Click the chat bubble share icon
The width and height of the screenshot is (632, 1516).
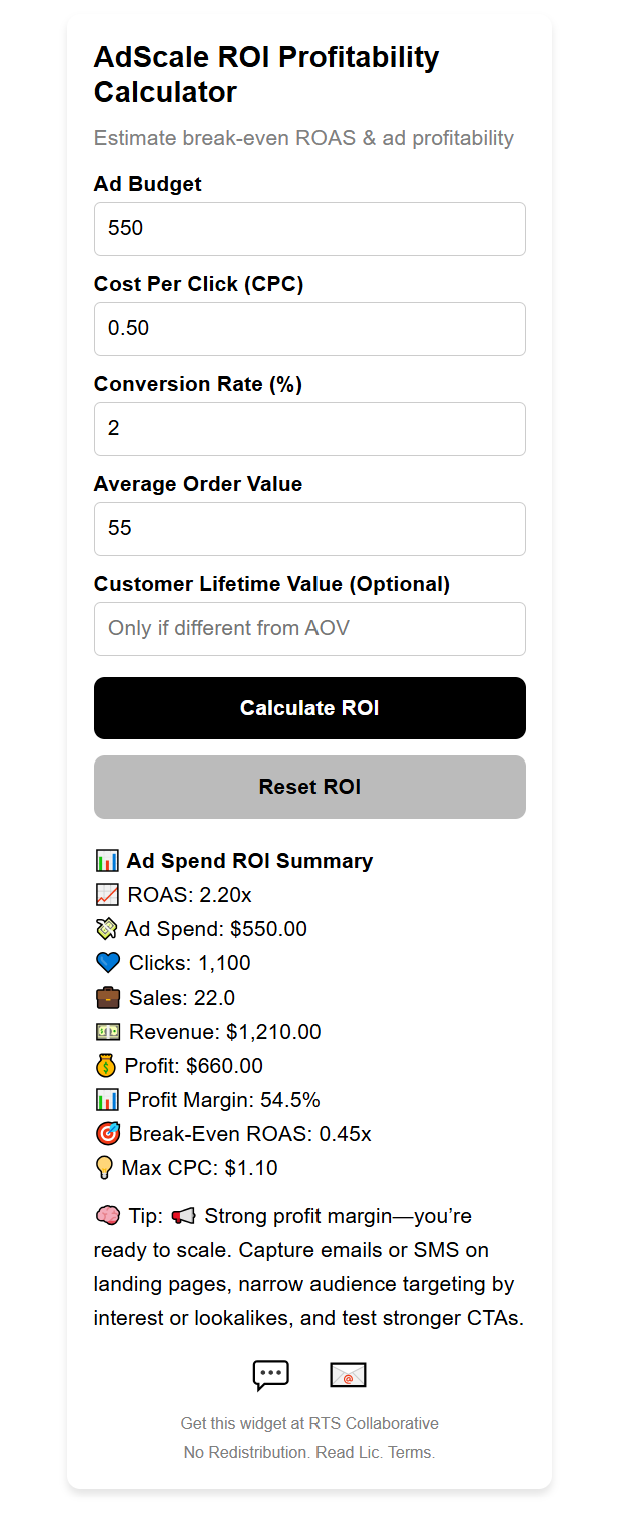(270, 1374)
